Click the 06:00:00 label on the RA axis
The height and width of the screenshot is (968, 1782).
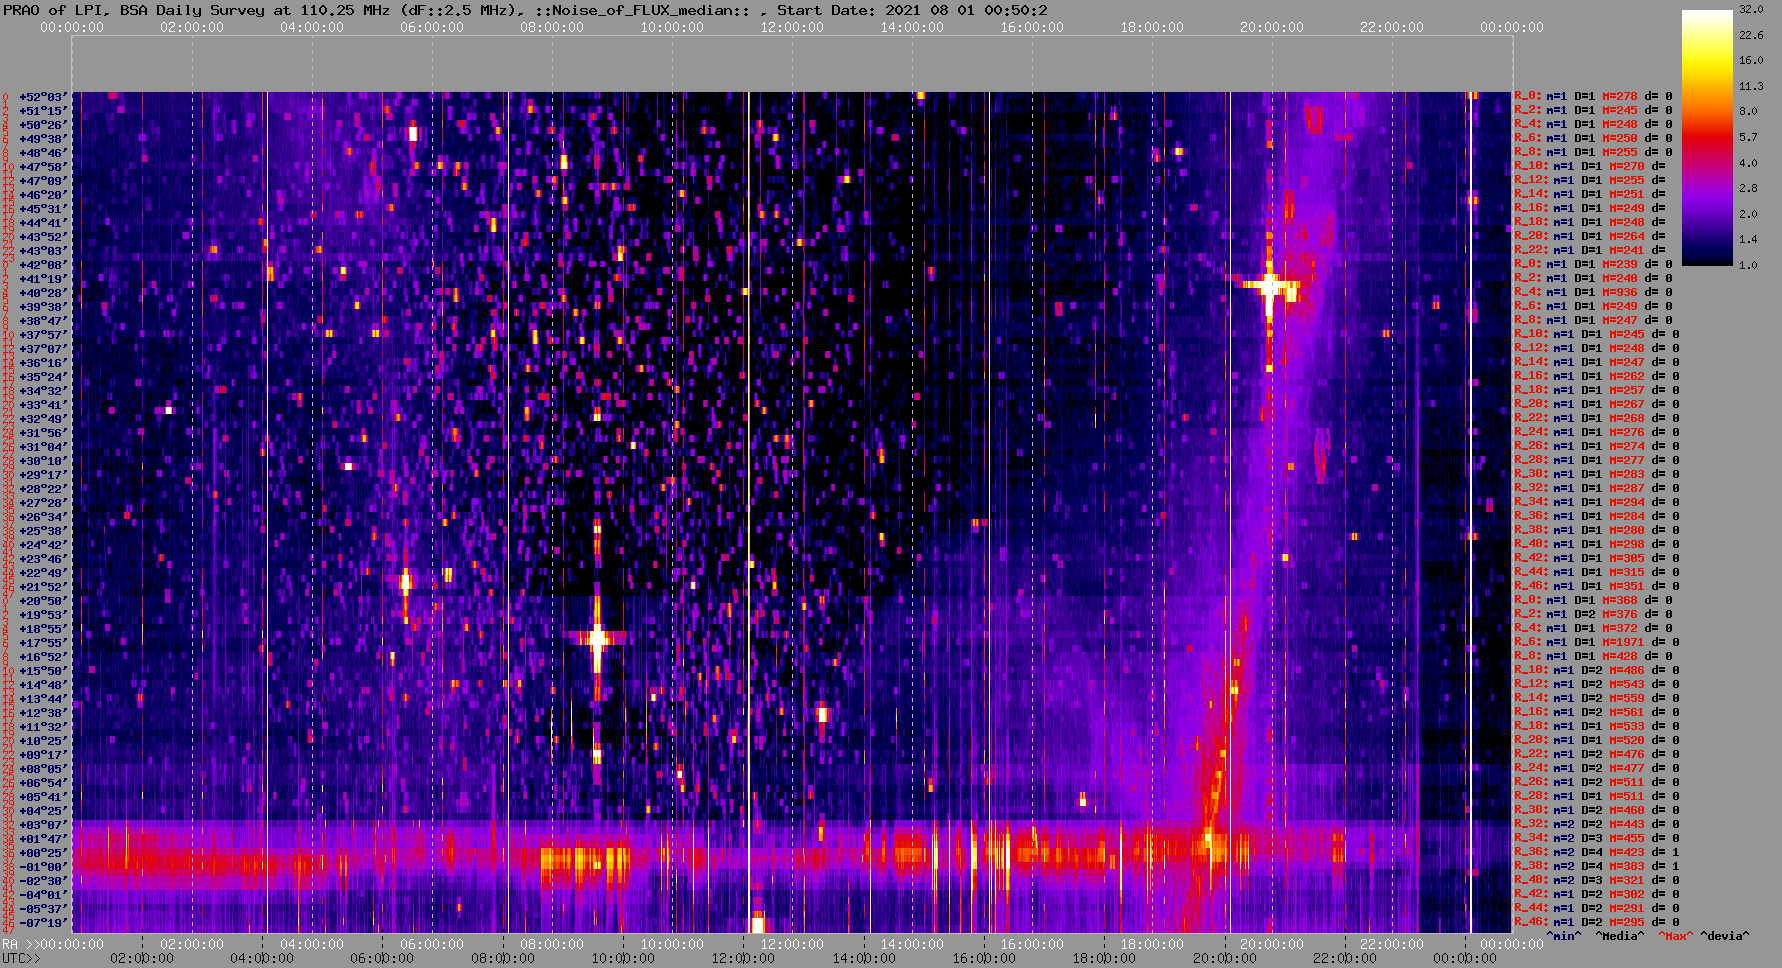point(432,944)
